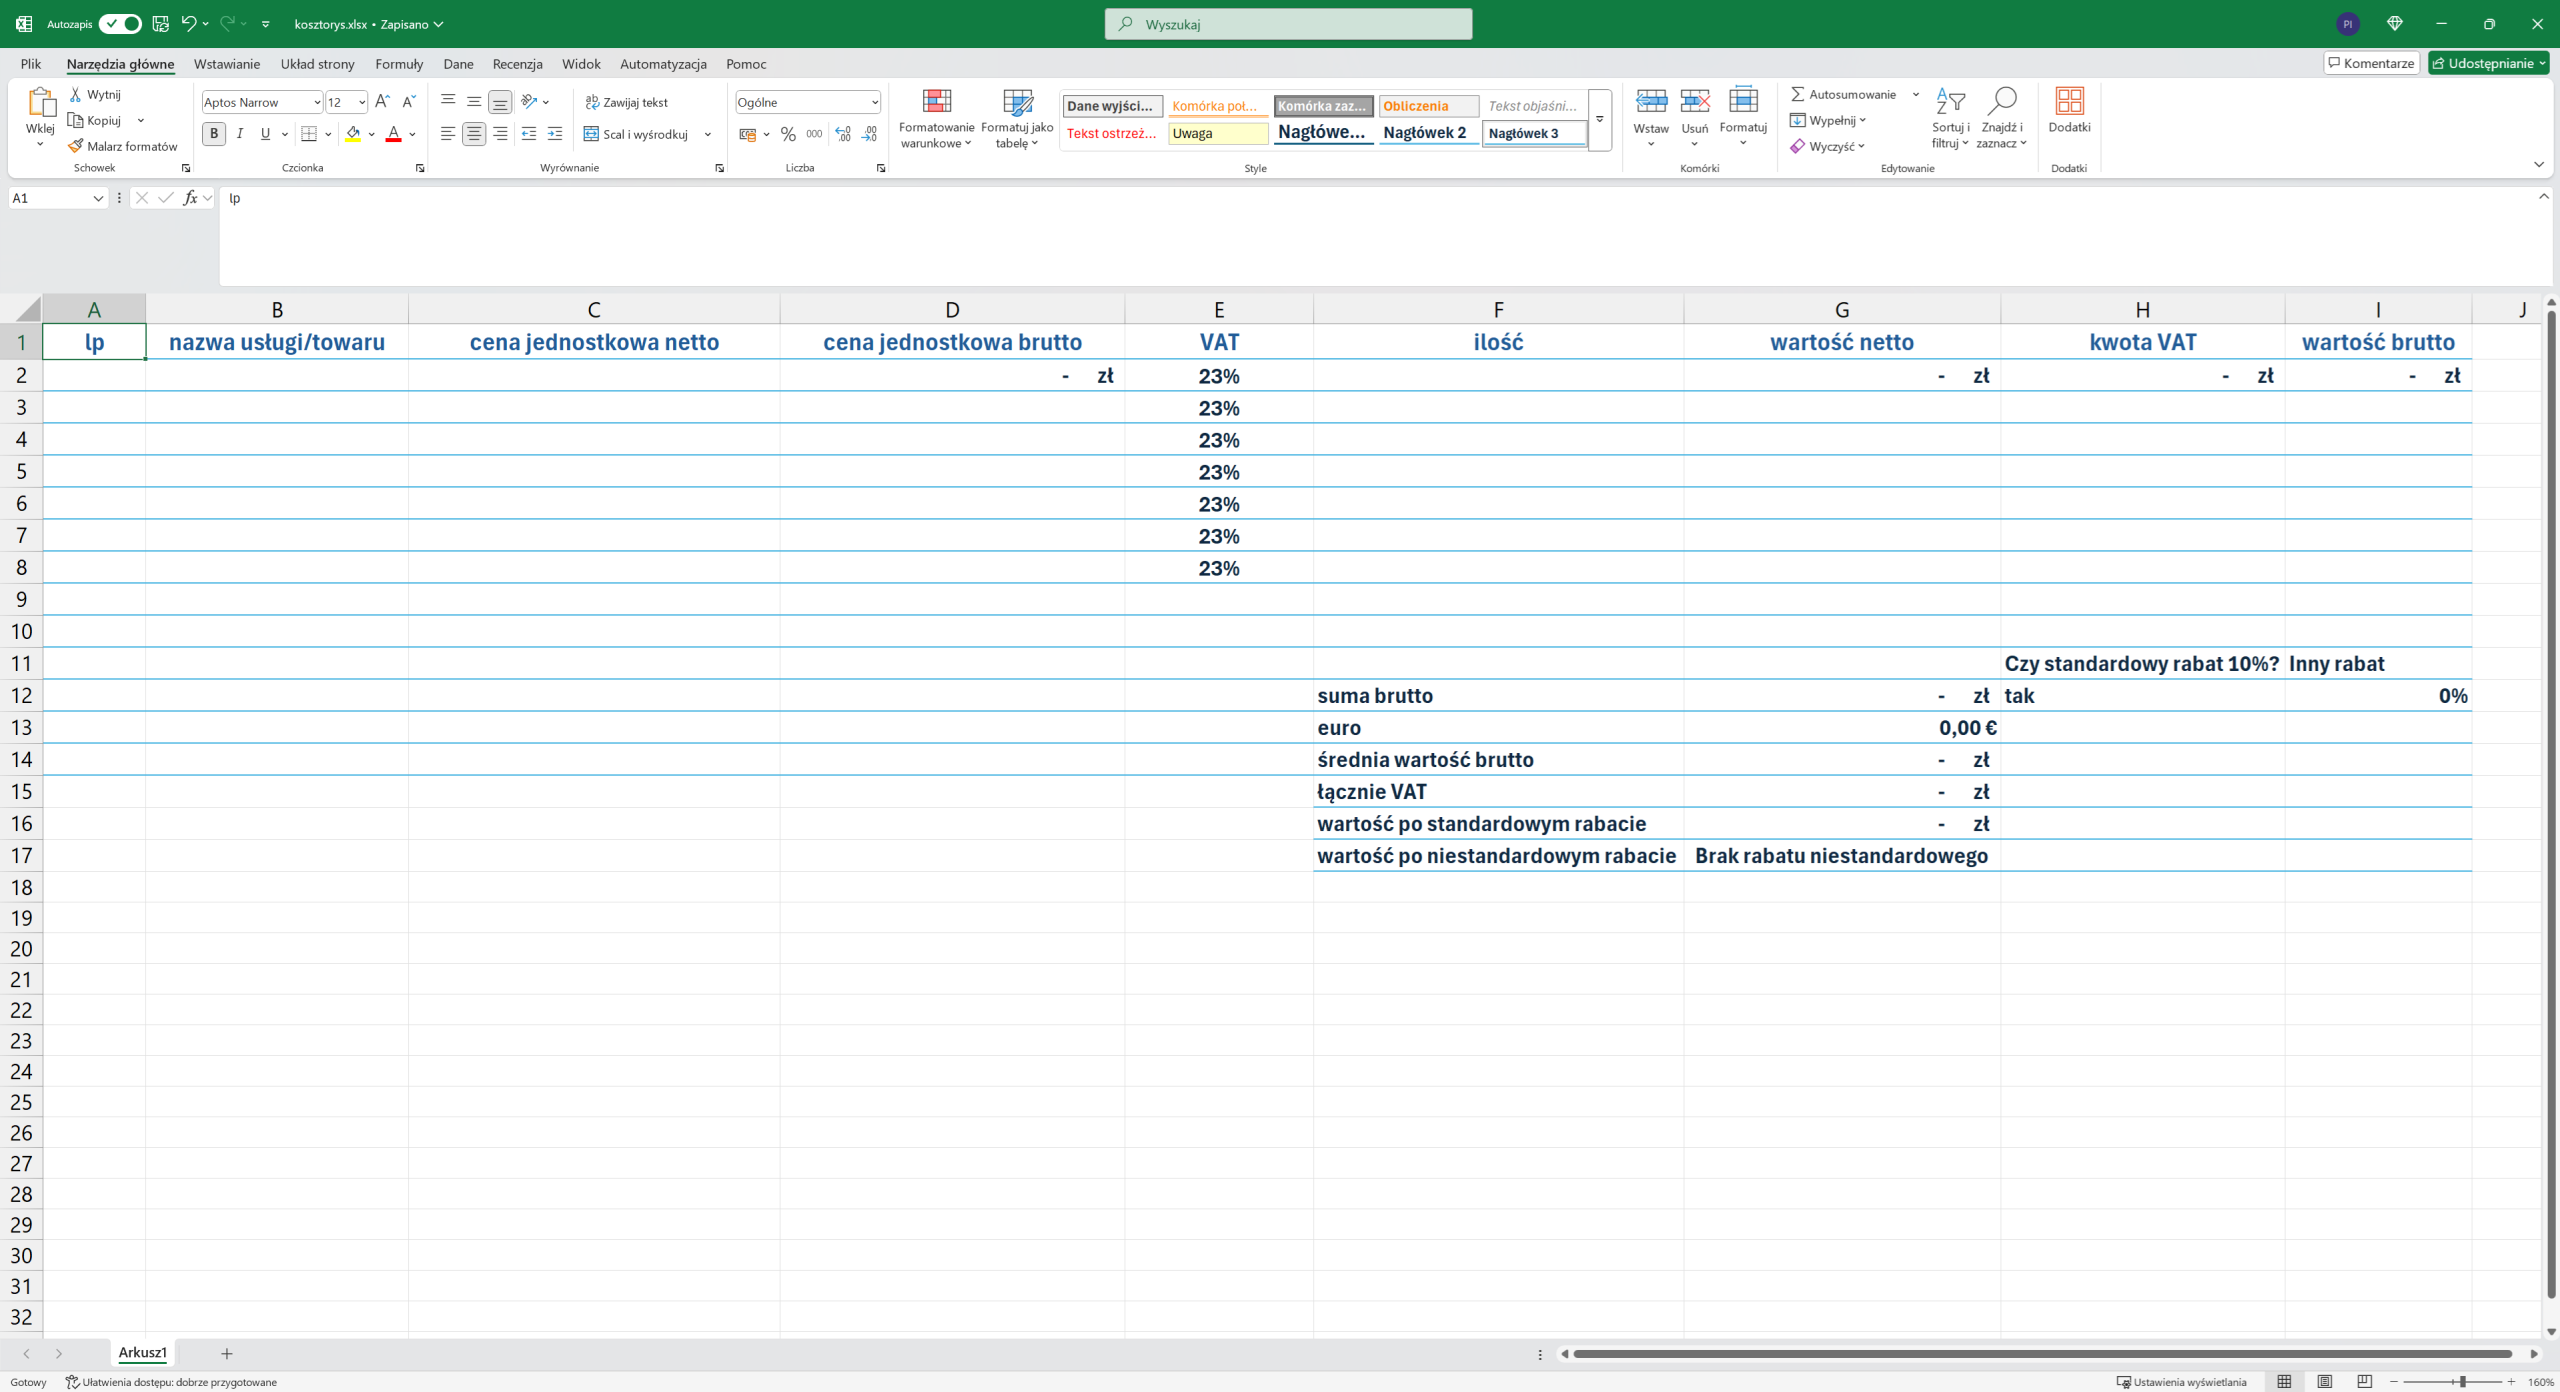Click Ustawienia wyświetlania in status bar
This screenshot has height=1392, width=2560.
(x=2181, y=1382)
